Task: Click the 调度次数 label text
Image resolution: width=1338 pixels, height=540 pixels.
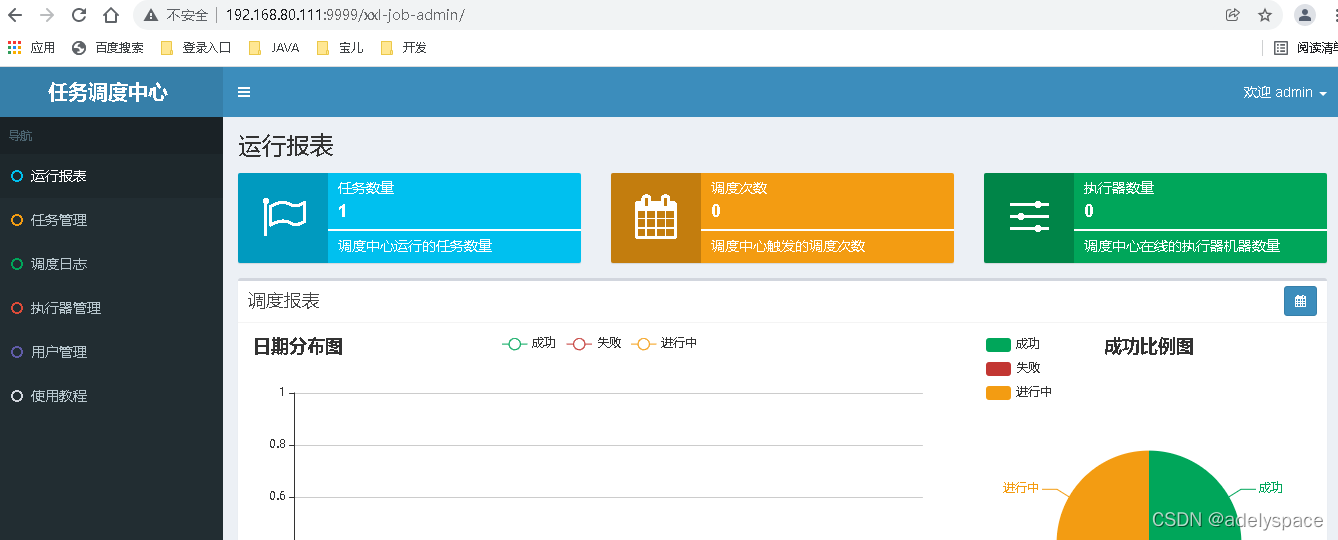Action: 739,188
